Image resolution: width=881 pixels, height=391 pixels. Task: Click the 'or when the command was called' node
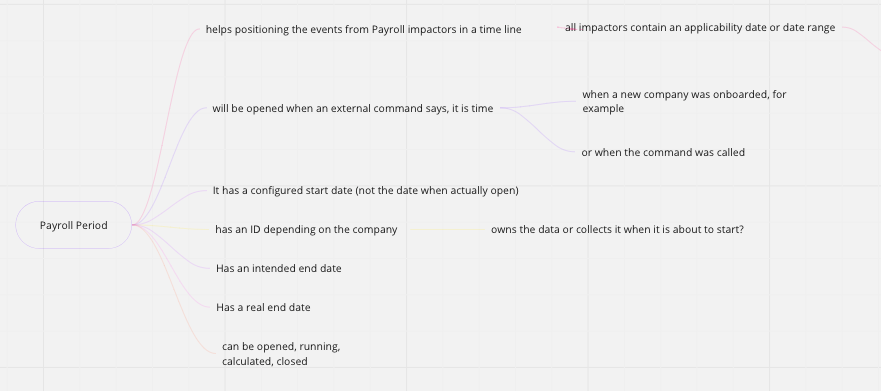click(x=663, y=152)
